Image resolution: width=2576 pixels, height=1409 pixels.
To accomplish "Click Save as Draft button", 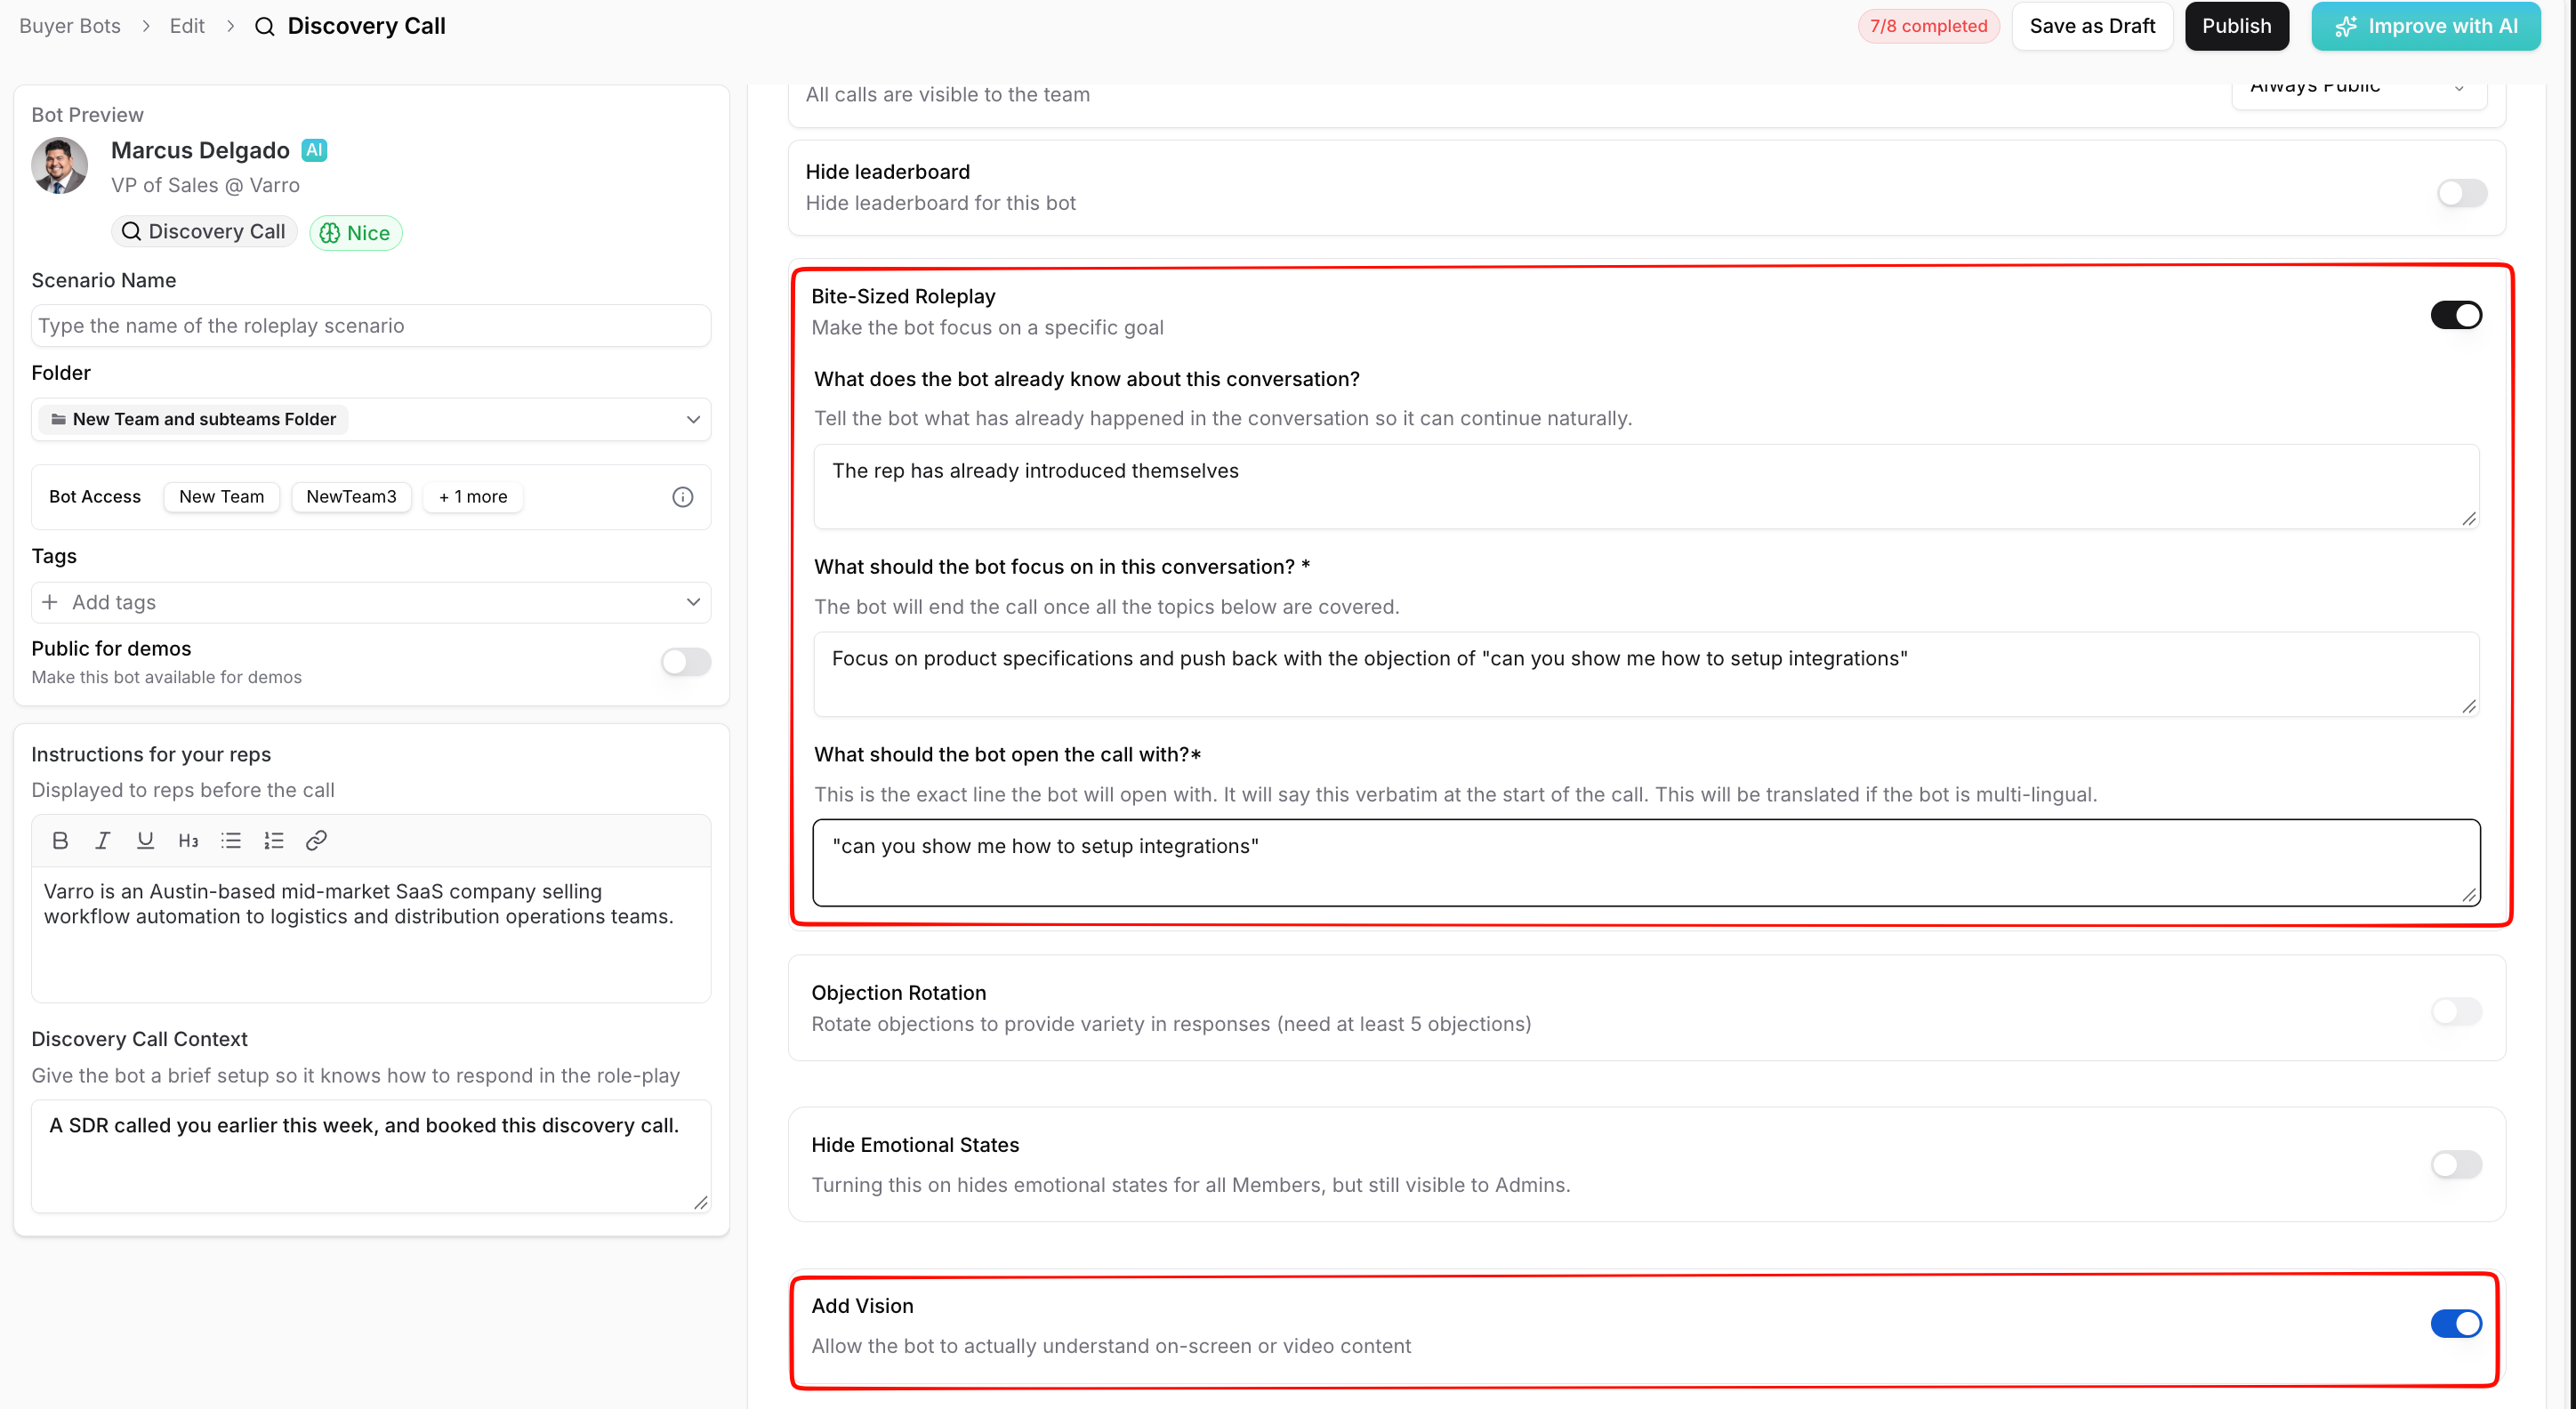I will [2092, 26].
